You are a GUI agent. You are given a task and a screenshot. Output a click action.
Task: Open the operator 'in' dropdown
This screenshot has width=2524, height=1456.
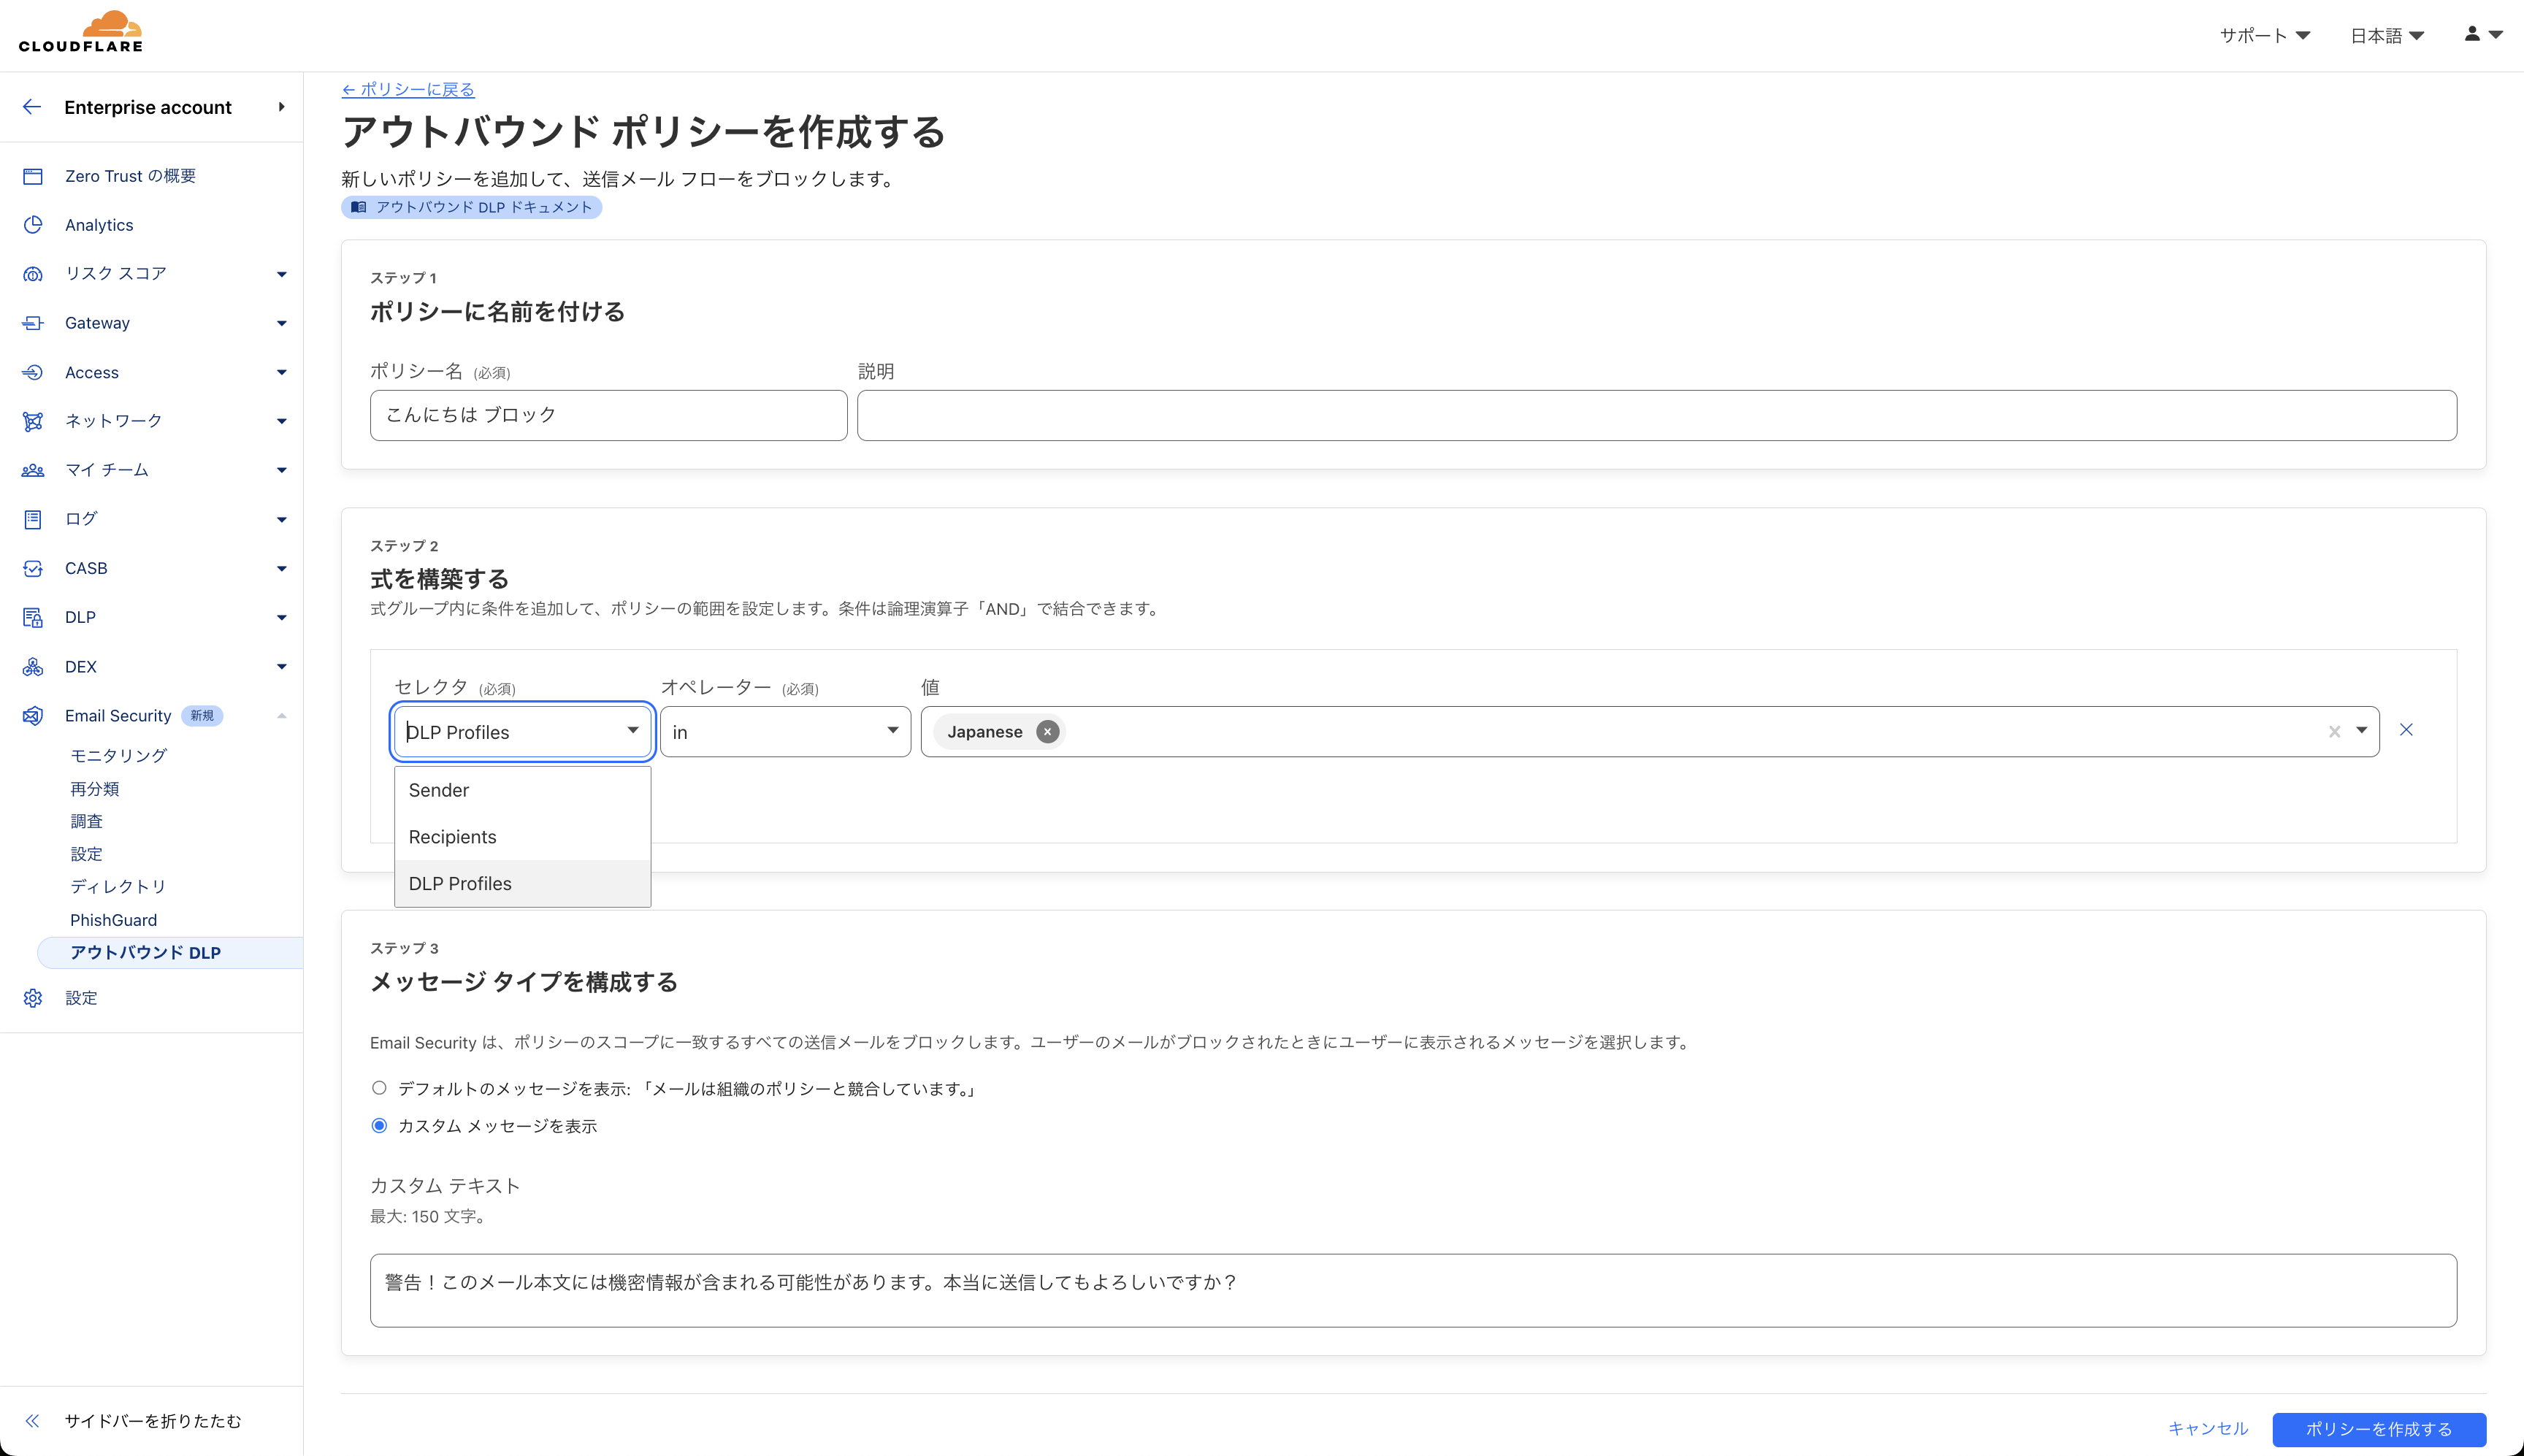click(785, 732)
